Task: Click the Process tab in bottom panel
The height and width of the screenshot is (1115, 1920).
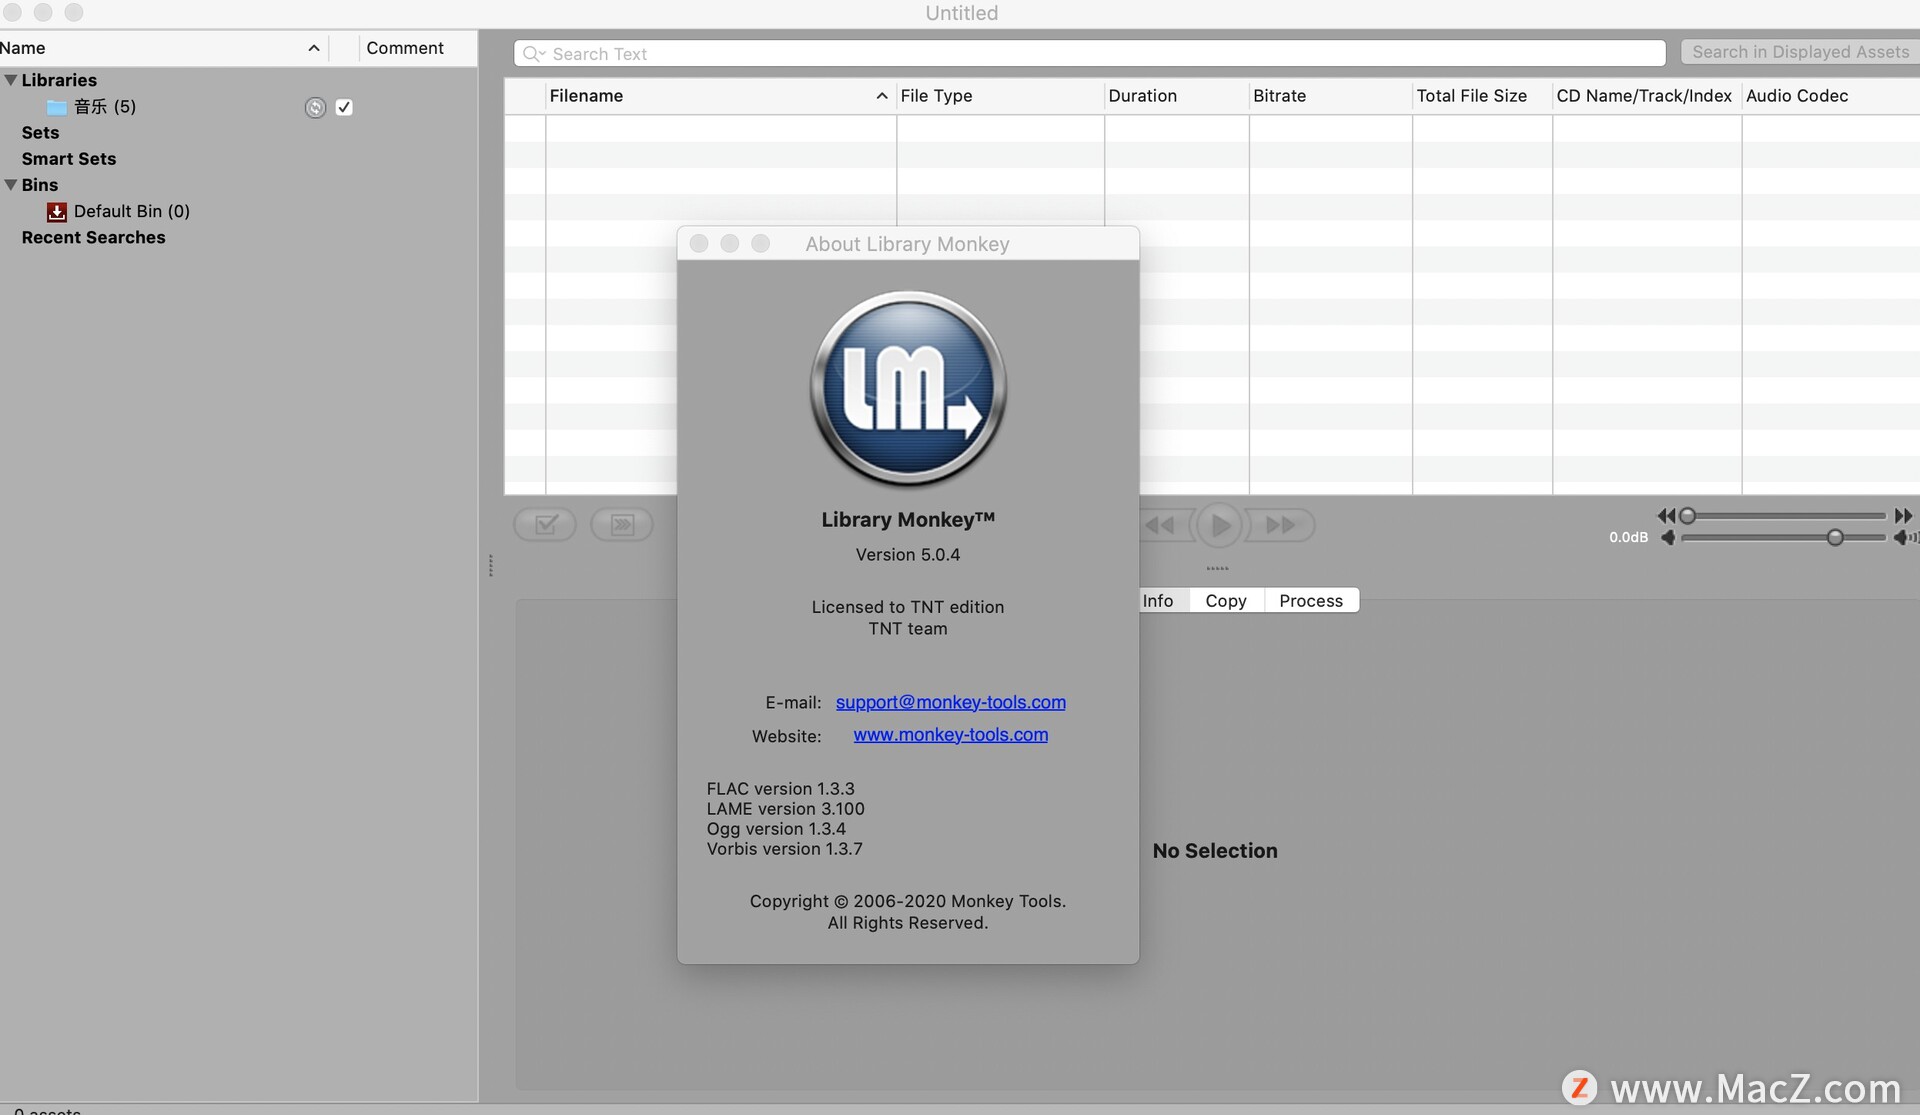Action: [x=1311, y=600]
